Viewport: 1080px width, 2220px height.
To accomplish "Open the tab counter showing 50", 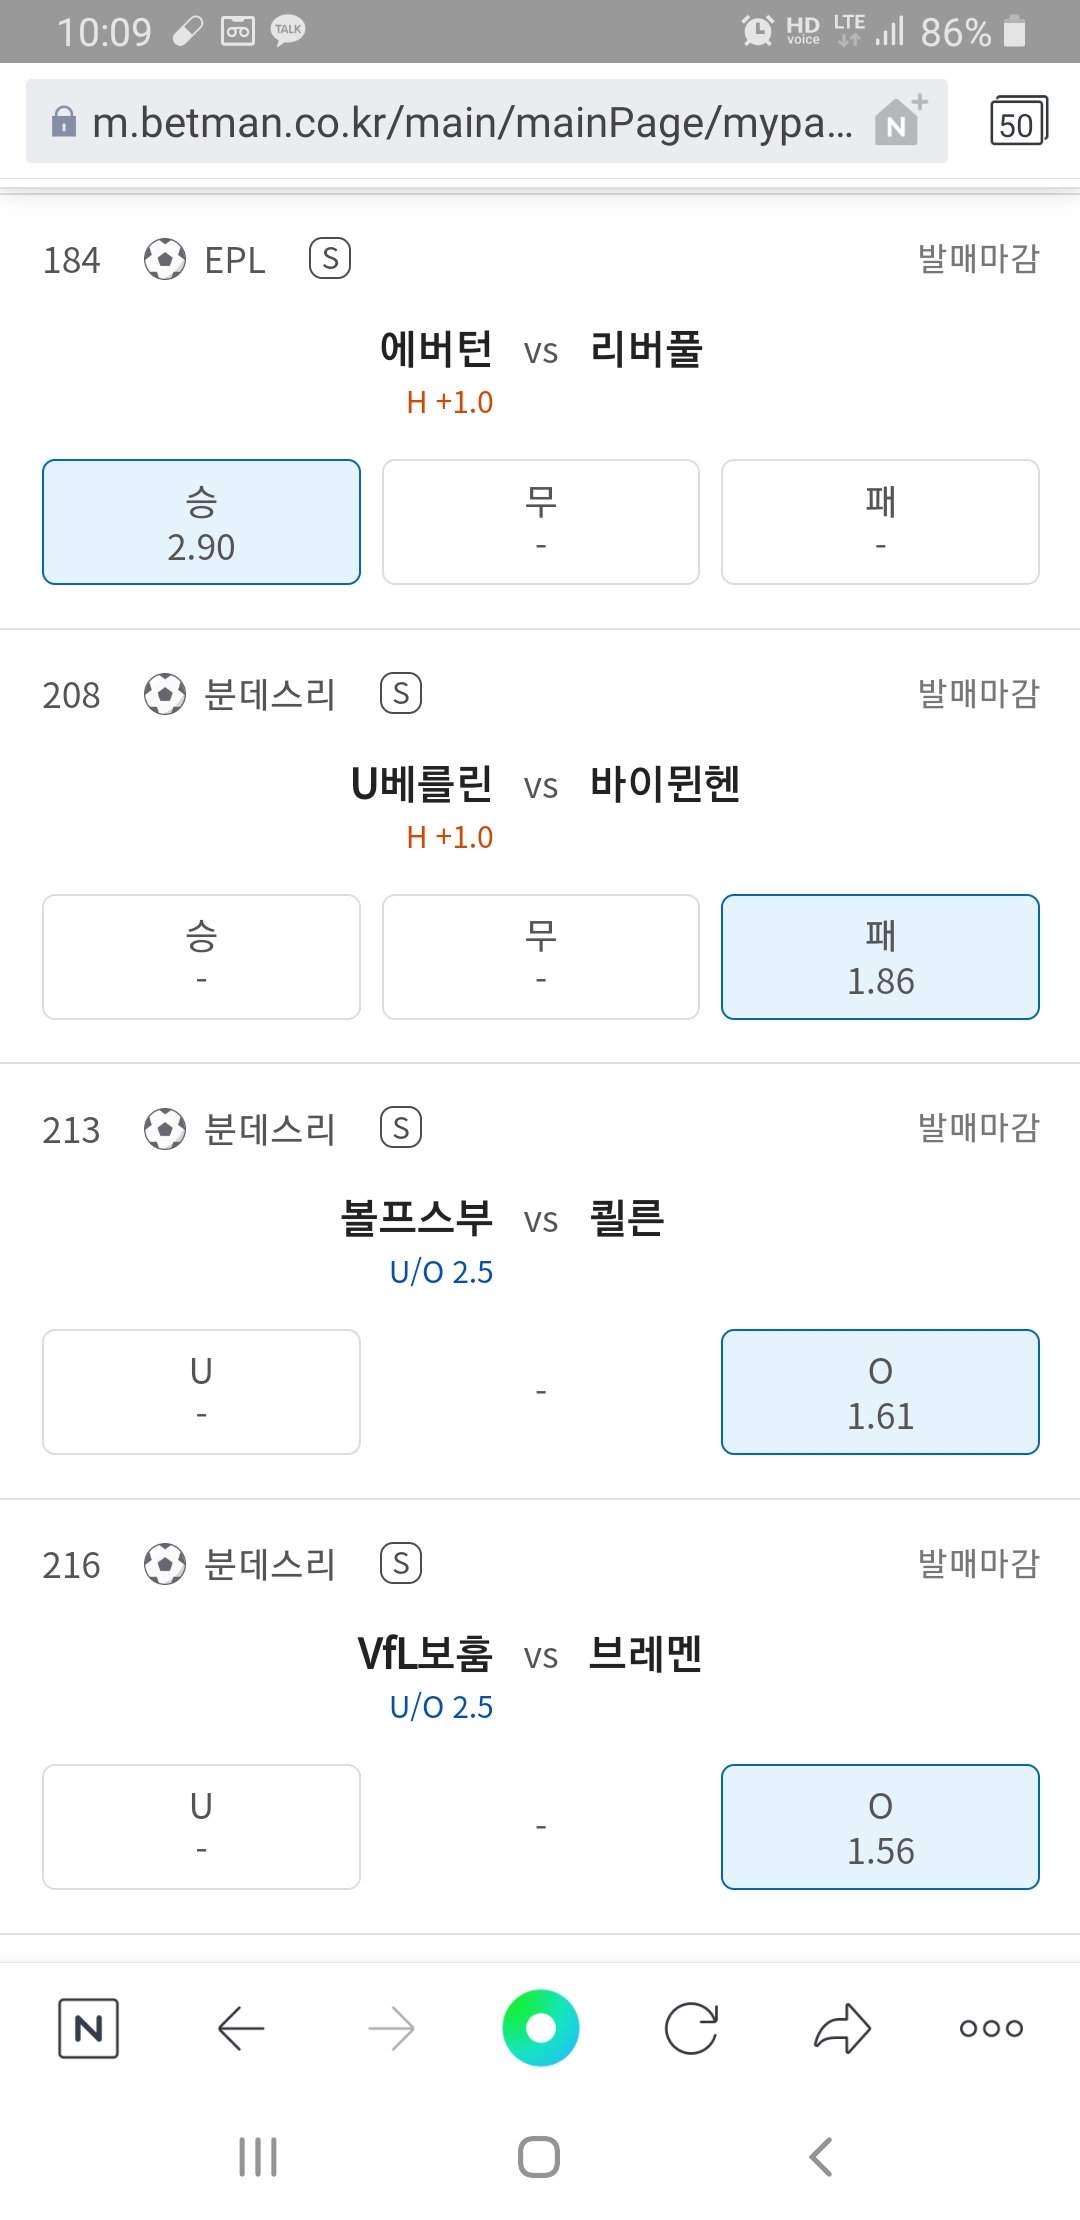I will pos(1018,121).
